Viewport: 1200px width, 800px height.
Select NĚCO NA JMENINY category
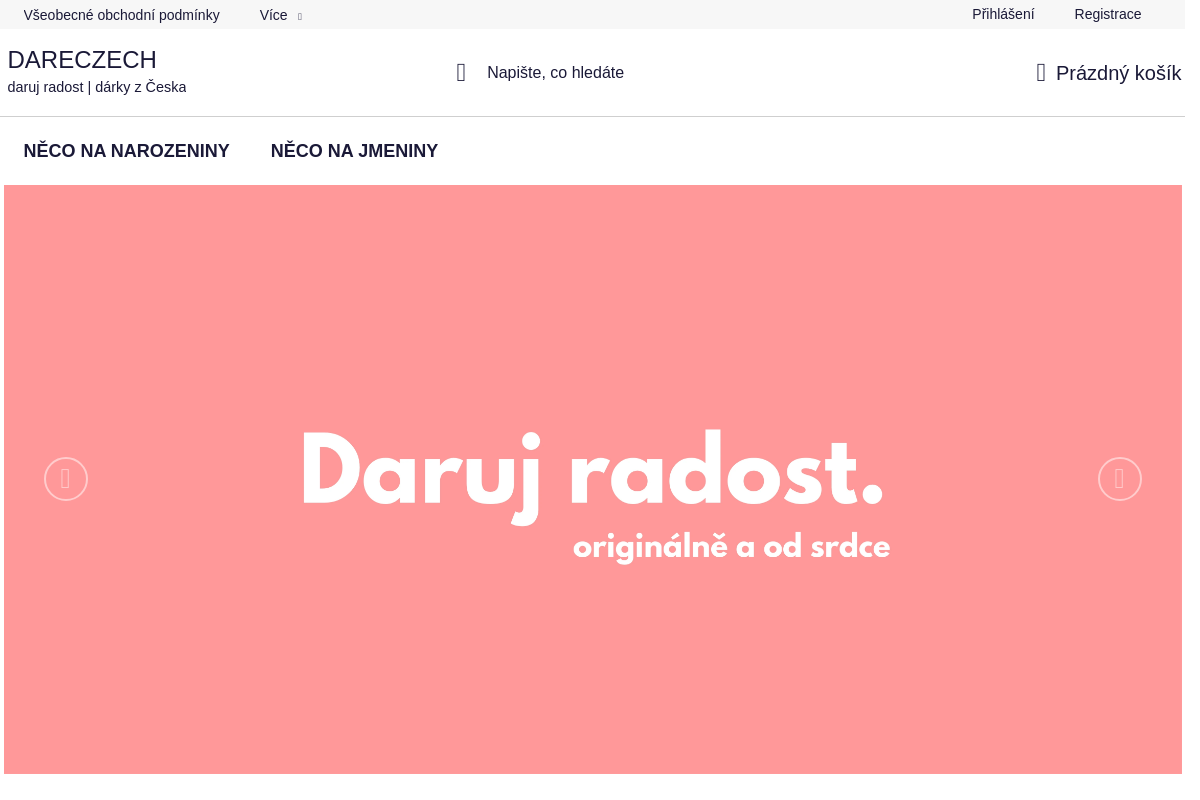pos(354,151)
